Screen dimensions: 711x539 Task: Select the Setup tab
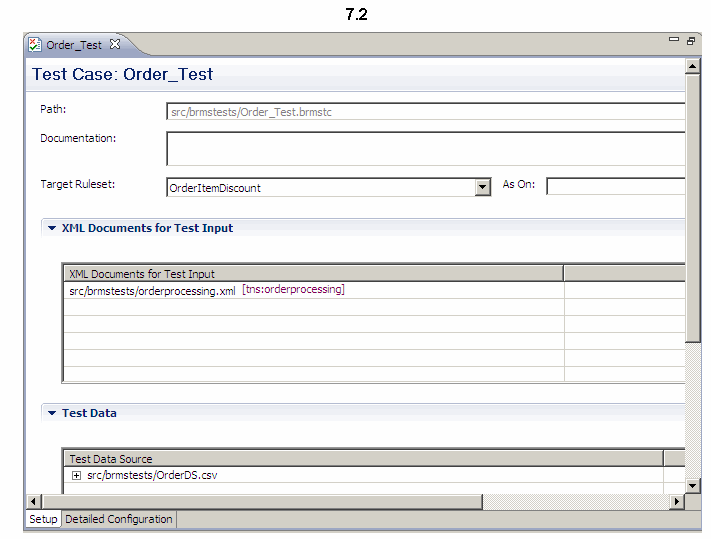coord(43,519)
